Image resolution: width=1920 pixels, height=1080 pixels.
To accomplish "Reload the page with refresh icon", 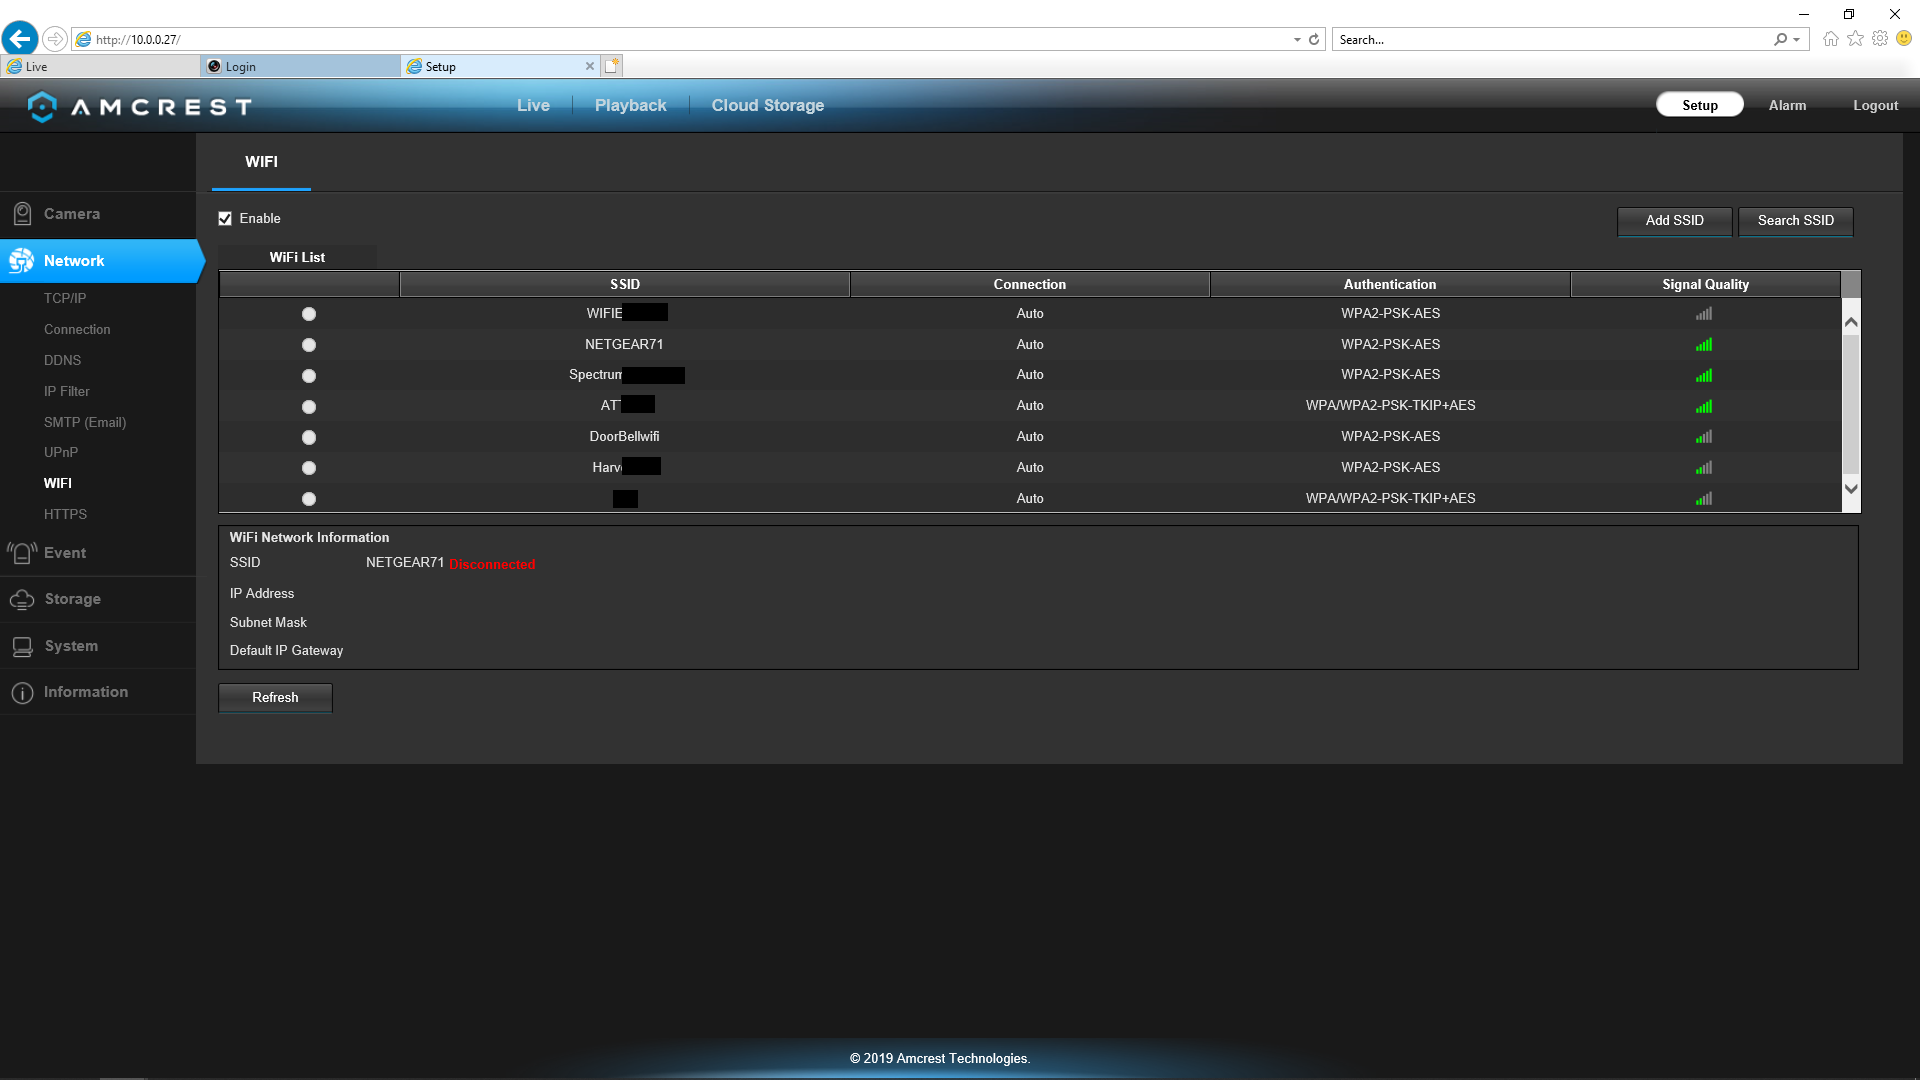I will [1314, 40].
